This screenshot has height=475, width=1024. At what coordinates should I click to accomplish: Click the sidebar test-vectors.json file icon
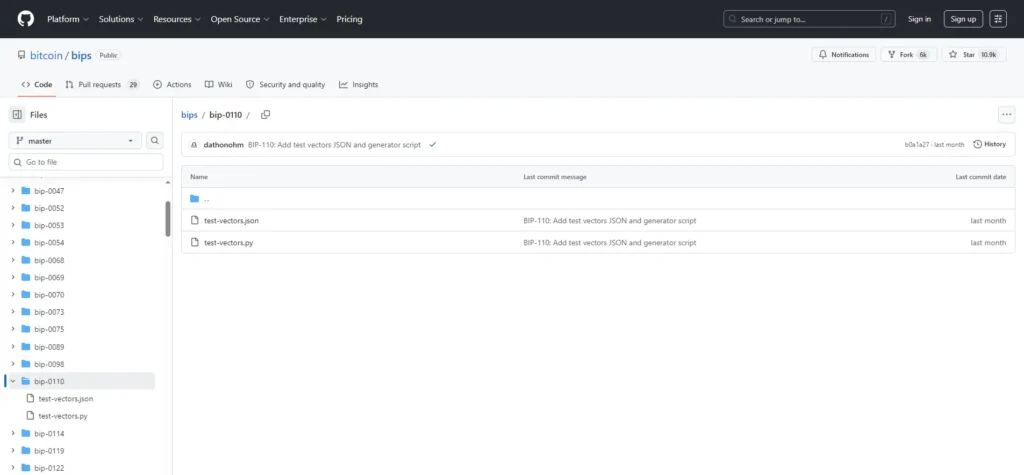(29, 399)
